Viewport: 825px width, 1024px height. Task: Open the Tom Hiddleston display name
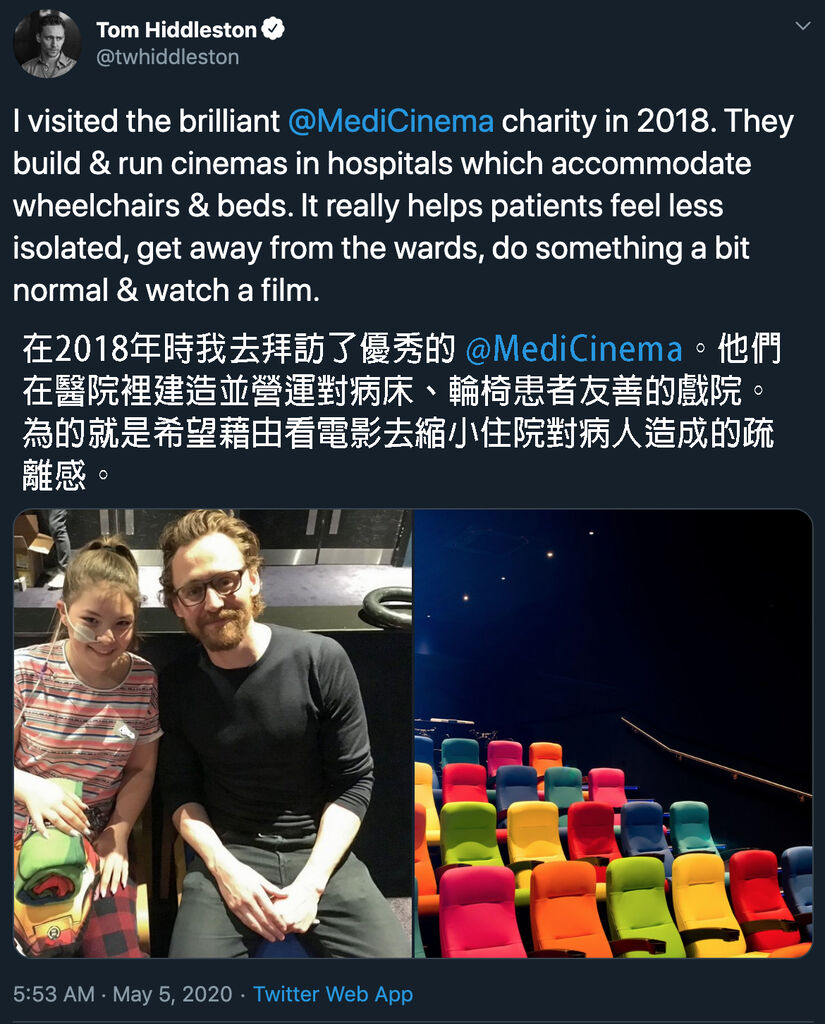tap(176, 29)
